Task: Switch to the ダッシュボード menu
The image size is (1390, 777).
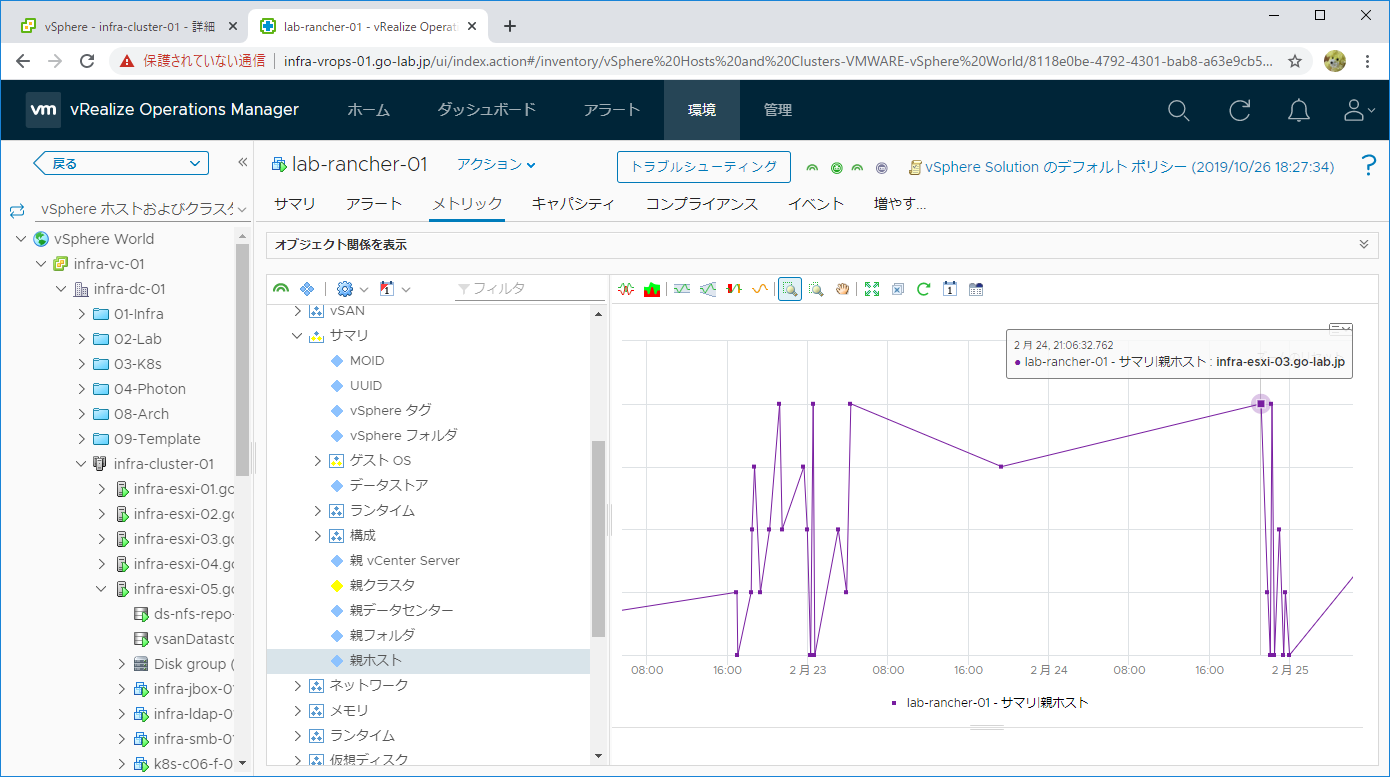Action: [487, 110]
